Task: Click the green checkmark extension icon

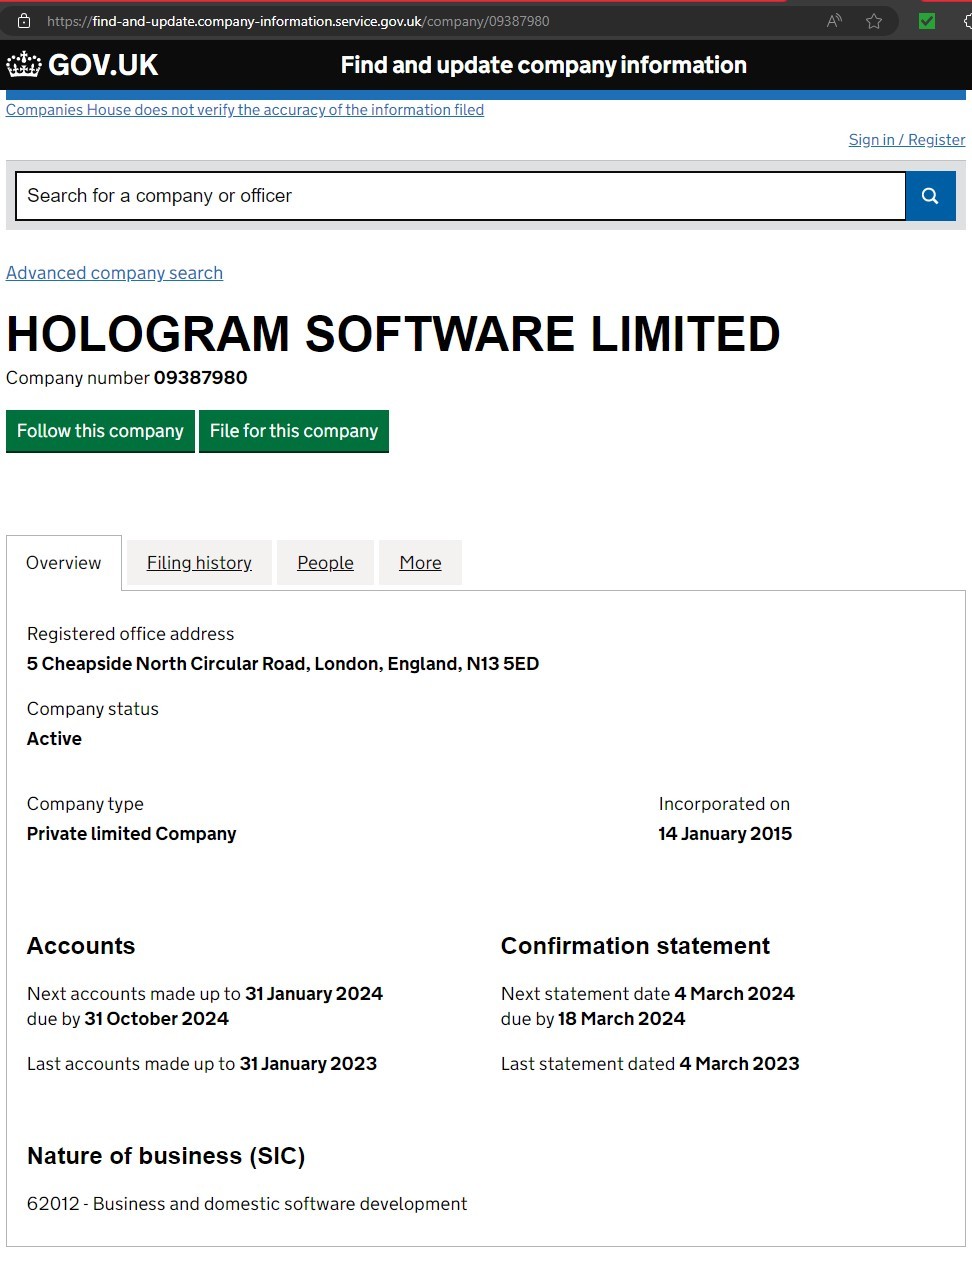Action: (927, 21)
